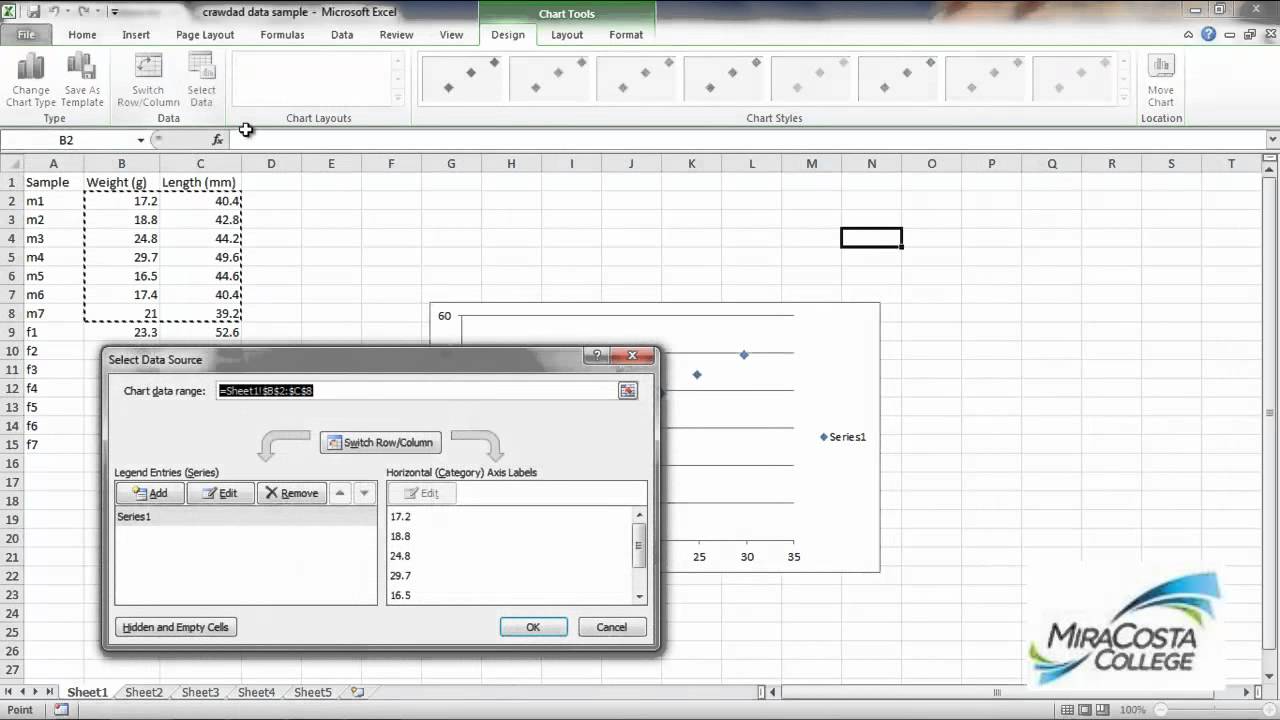Viewport: 1280px width, 720px height.
Task: Click Change Chart Type icon
Action: tap(31, 67)
